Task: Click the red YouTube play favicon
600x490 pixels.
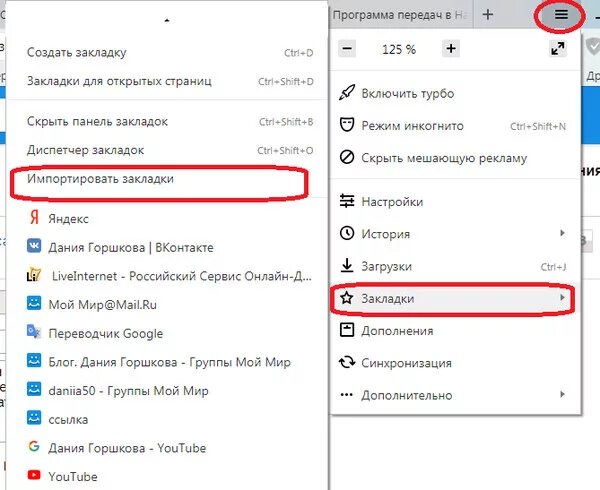Action: tap(34, 475)
